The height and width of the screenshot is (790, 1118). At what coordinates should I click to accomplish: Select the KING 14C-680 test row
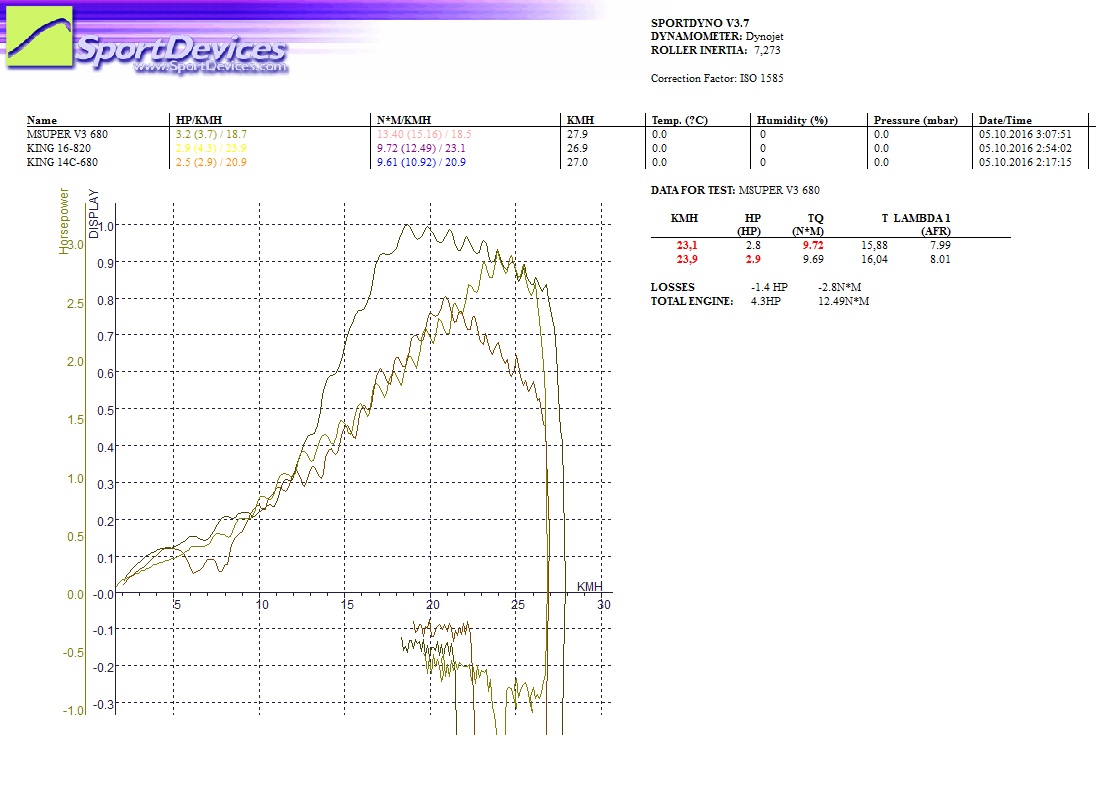(x=62, y=161)
